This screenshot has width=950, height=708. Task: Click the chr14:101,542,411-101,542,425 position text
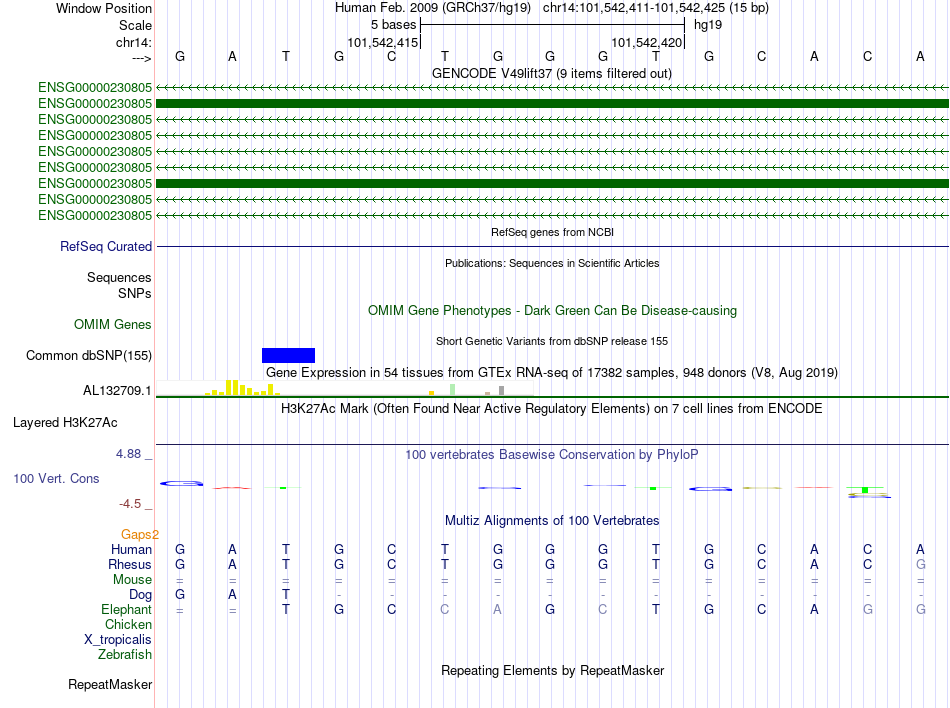click(x=656, y=8)
